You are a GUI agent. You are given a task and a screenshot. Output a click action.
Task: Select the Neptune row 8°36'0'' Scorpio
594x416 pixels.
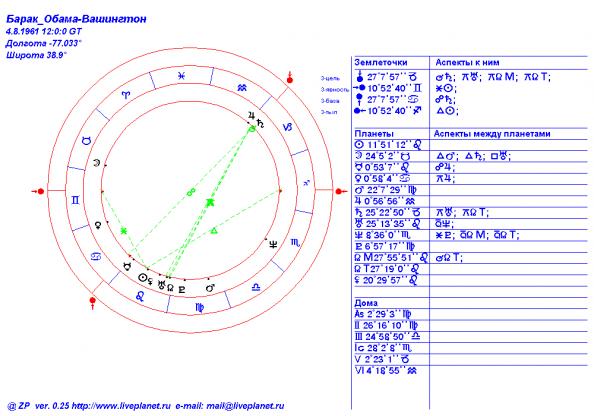coord(383,235)
